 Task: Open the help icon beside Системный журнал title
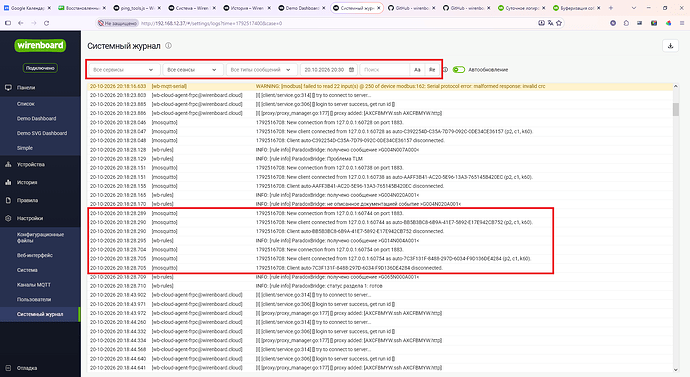click(x=168, y=46)
